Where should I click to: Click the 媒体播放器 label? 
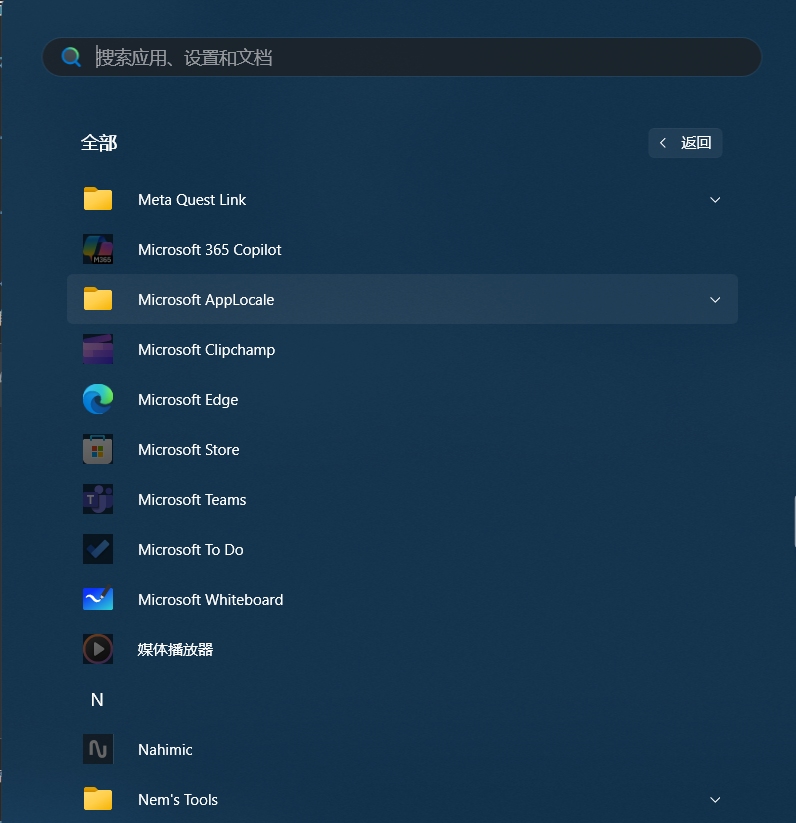(175, 650)
